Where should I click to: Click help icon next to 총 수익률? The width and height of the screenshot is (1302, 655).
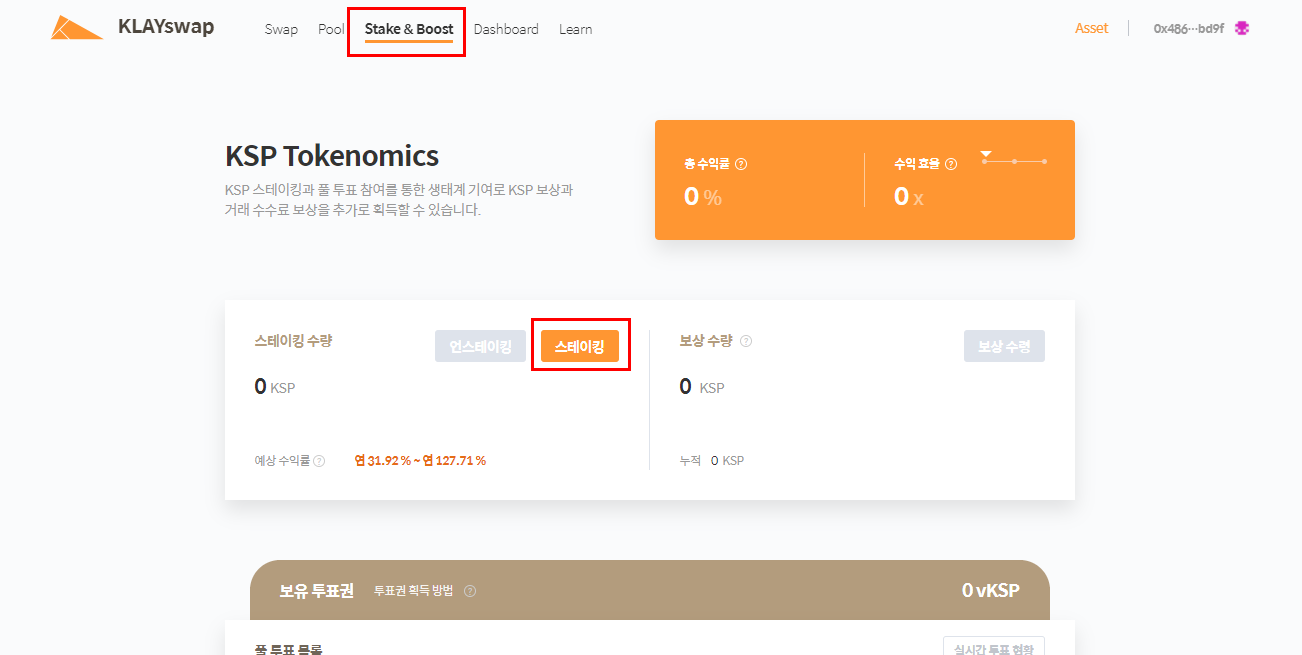pyautogui.click(x=741, y=165)
